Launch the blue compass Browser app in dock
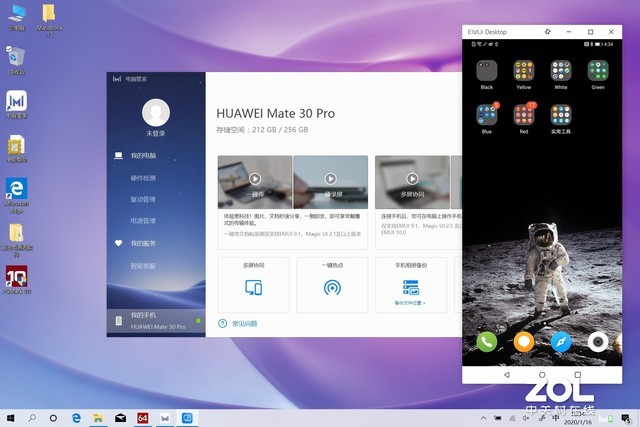The image size is (640, 427). pos(561,342)
